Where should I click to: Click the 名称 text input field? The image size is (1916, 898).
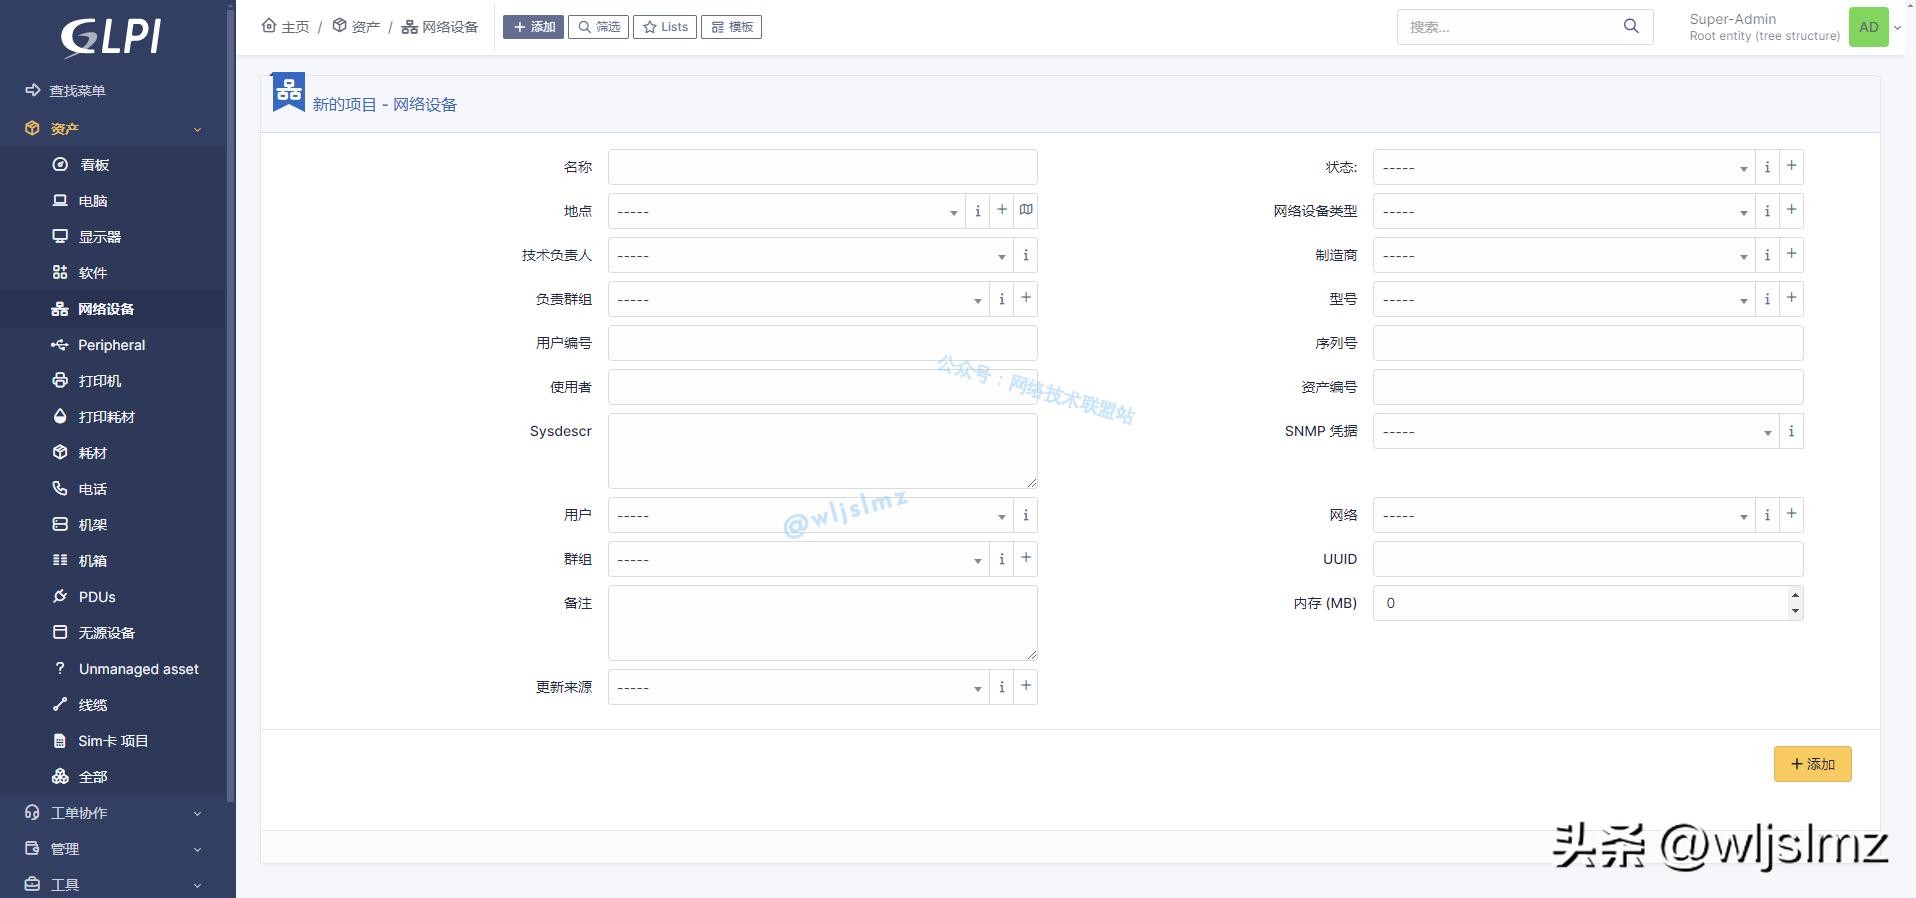click(822, 167)
